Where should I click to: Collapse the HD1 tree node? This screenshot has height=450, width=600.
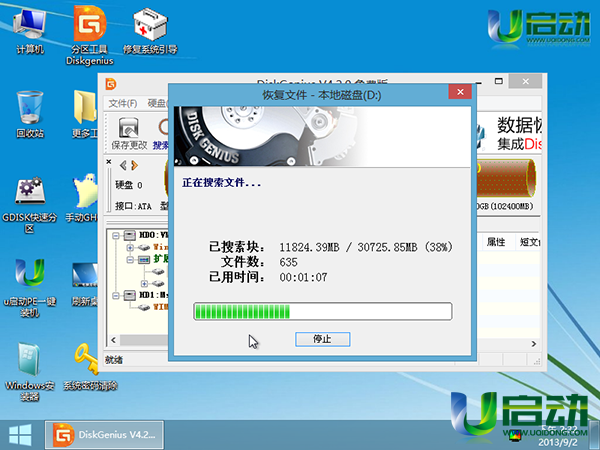click(116, 295)
